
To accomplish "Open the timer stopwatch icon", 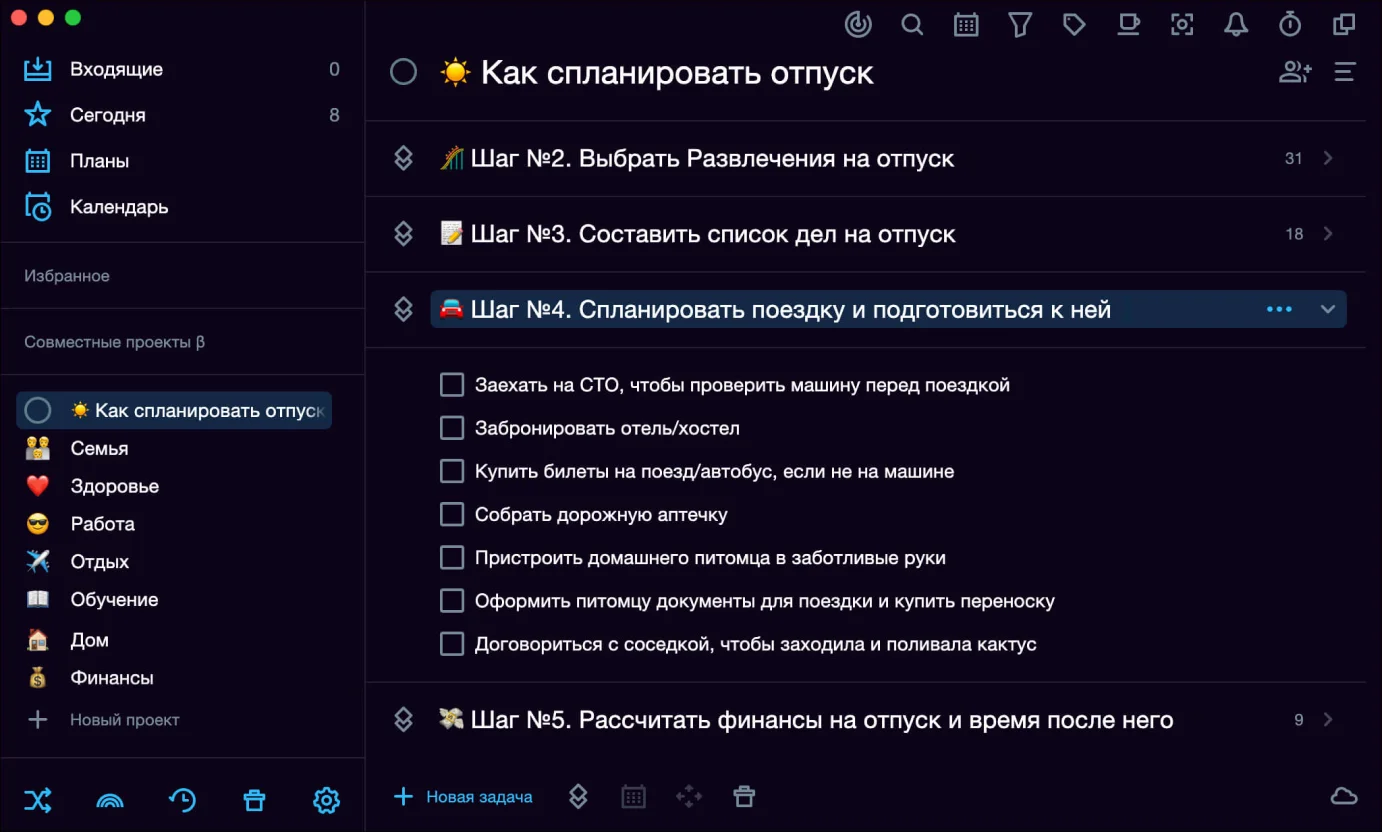I will (x=1290, y=25).
